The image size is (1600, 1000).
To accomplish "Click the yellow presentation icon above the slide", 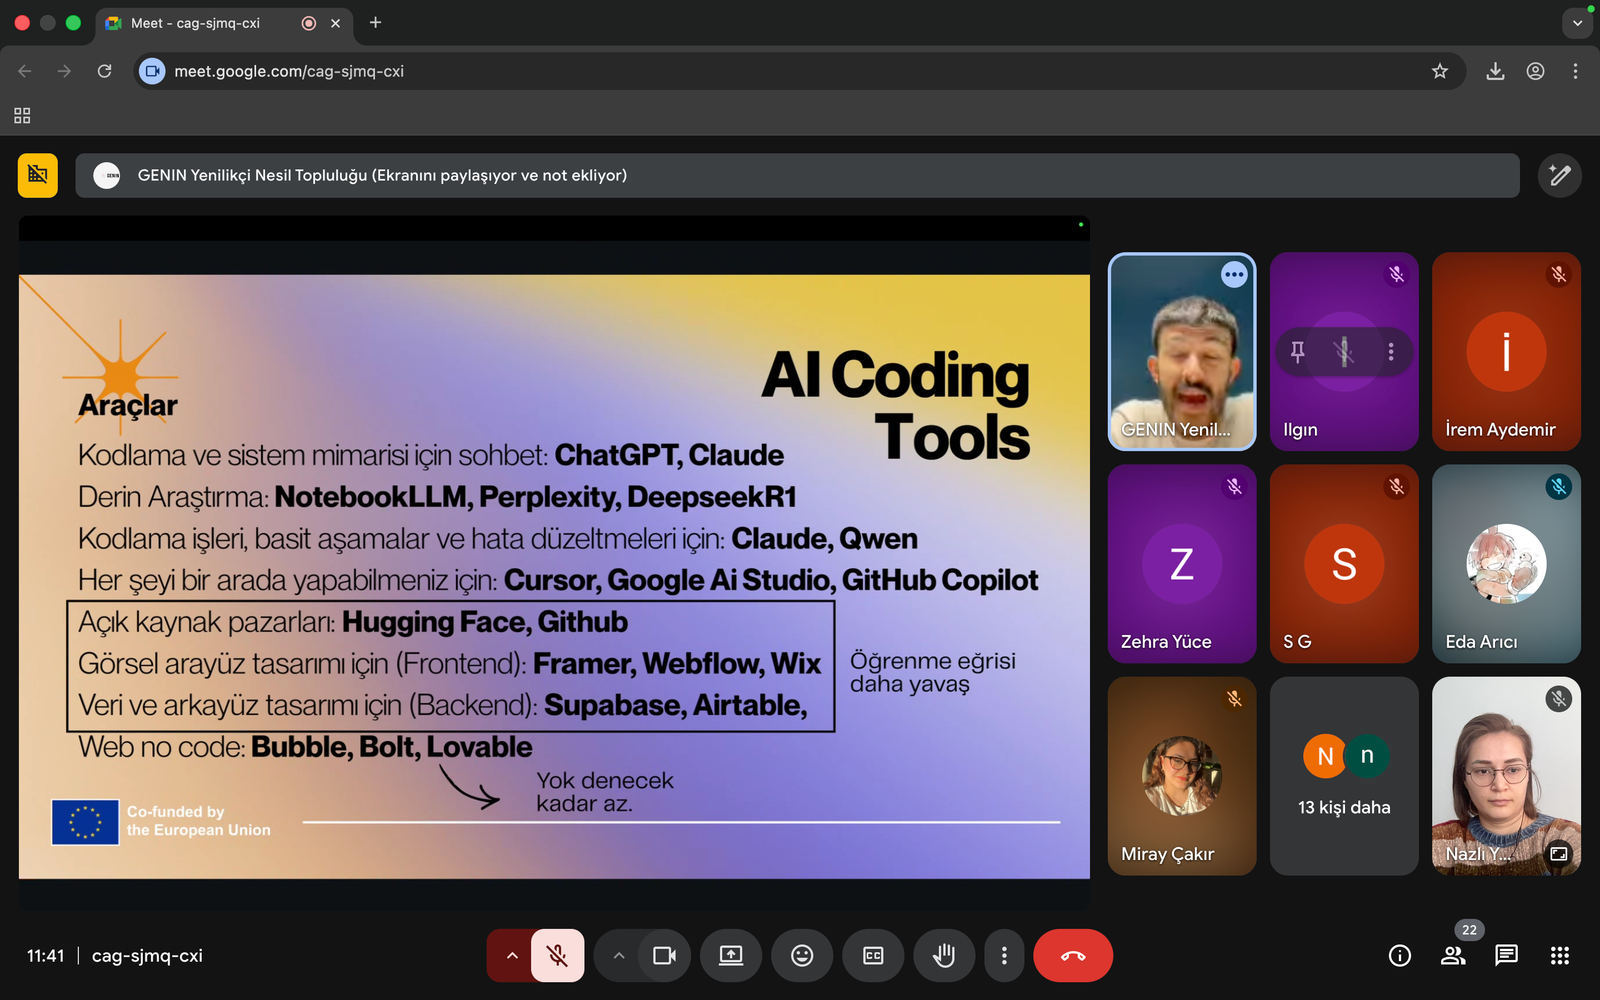I will coord(38,175).
